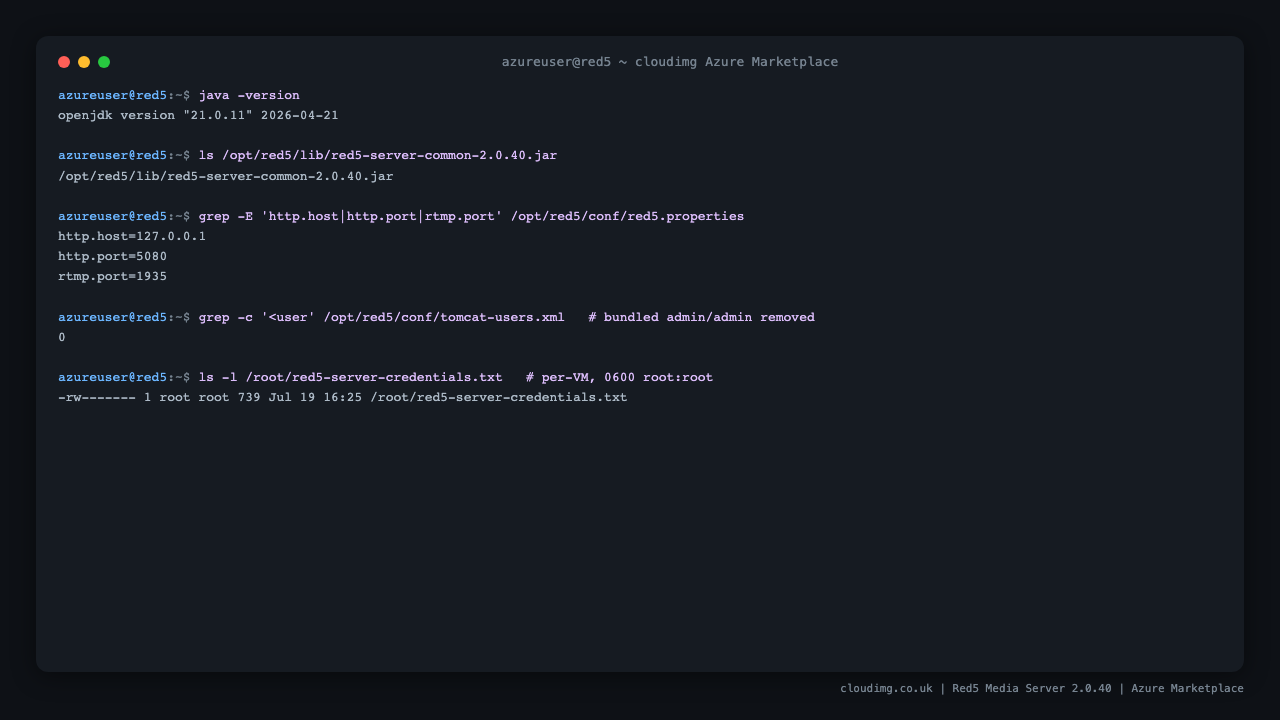Click the yellow minimize window dot

[84, 62]
